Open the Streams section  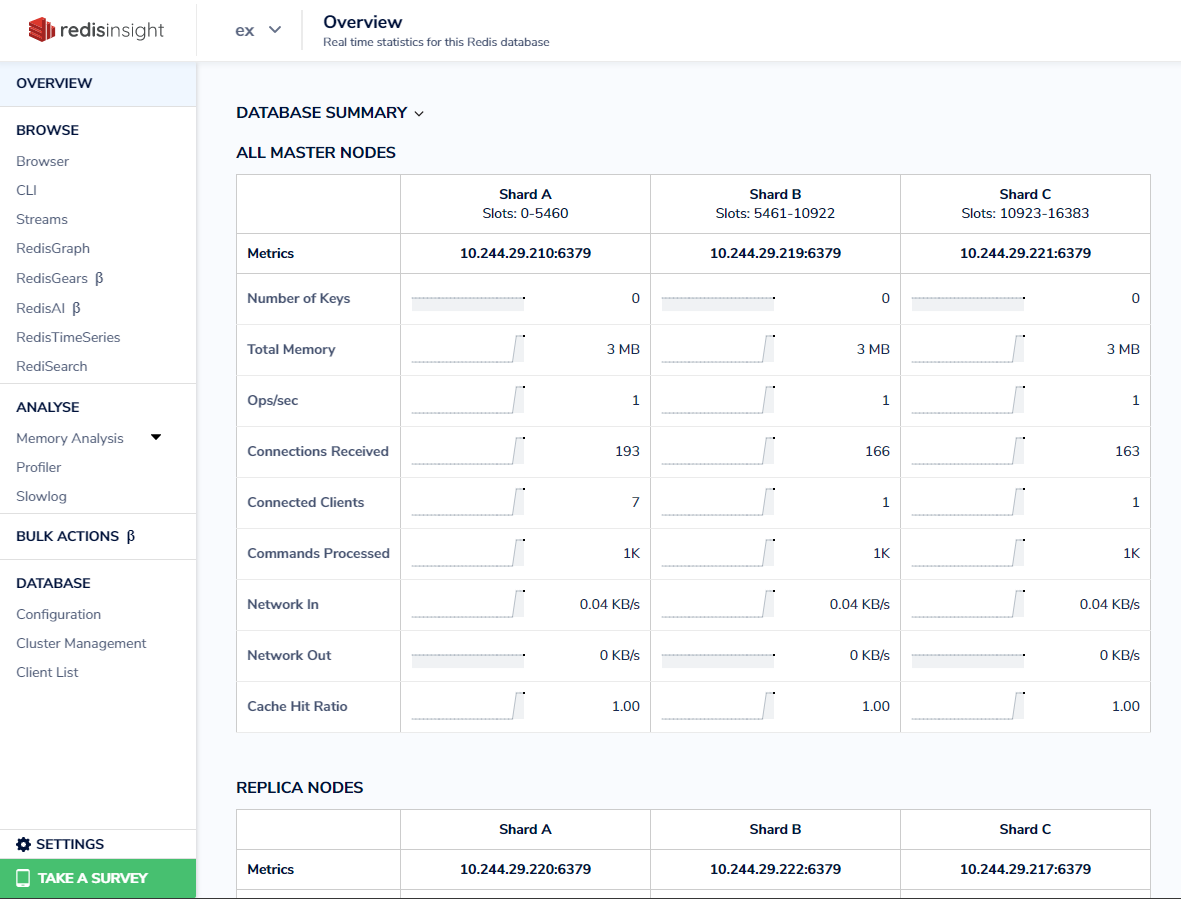[x=42, y=219]
